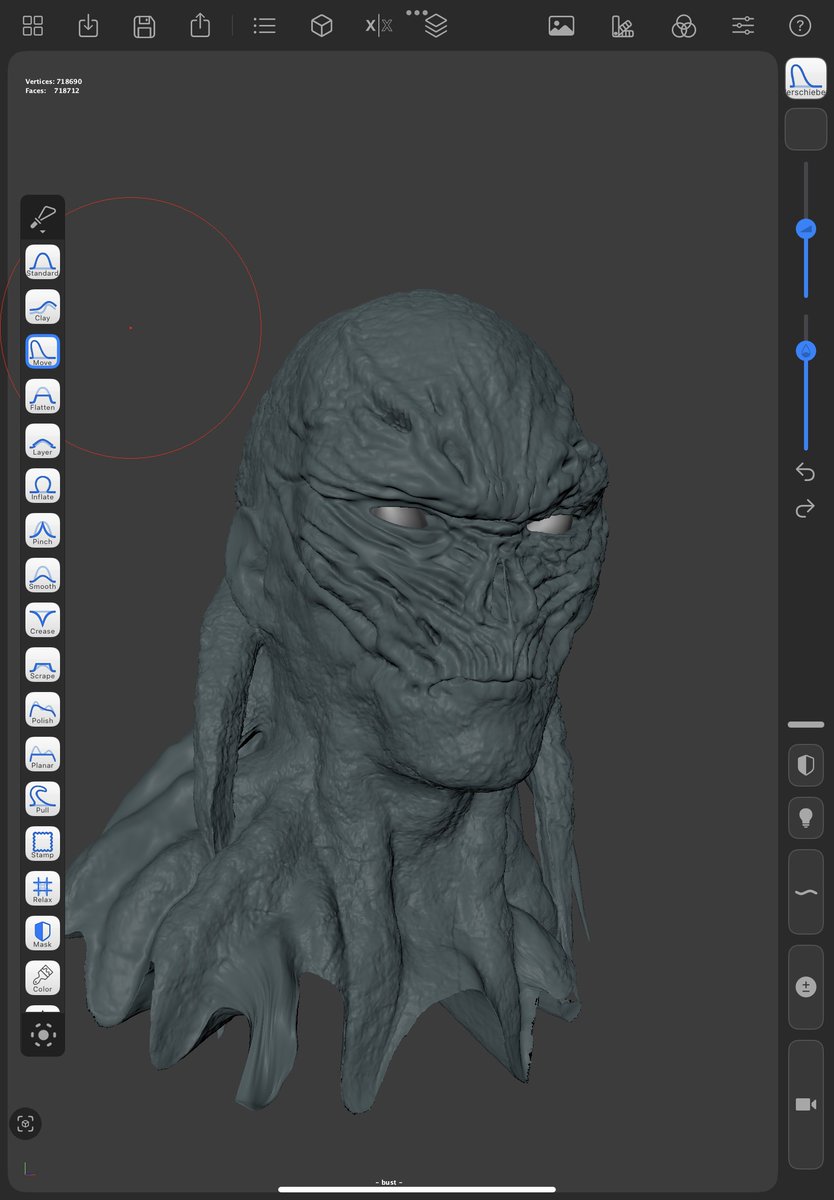The height and width of the screenshot is (1200, 834).
Task: Tap the three dots above toolbar
Action: 417,13
